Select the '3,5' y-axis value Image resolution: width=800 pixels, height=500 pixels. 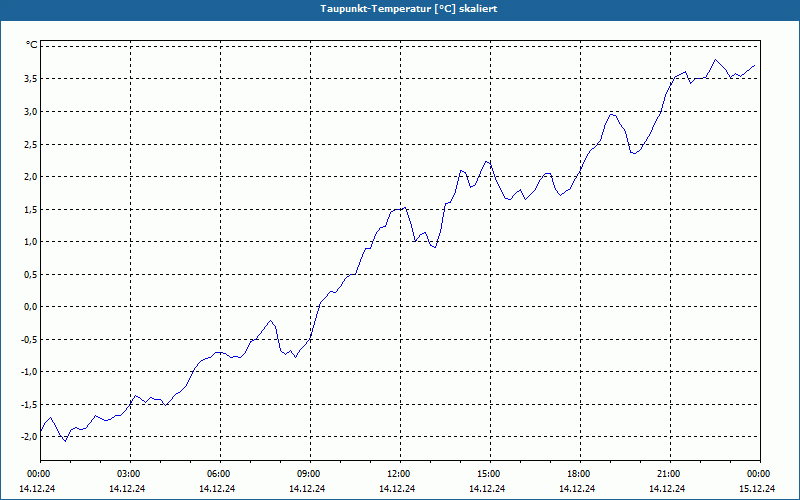(31, 79)
